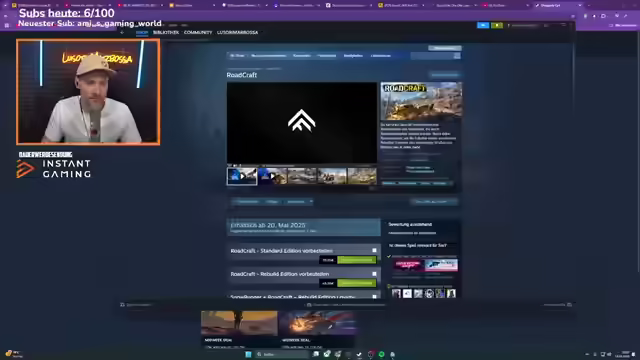Click platform icon on SnowRunner bundle row
Viewport: 640px width, 360px height.
pos(374,297)
